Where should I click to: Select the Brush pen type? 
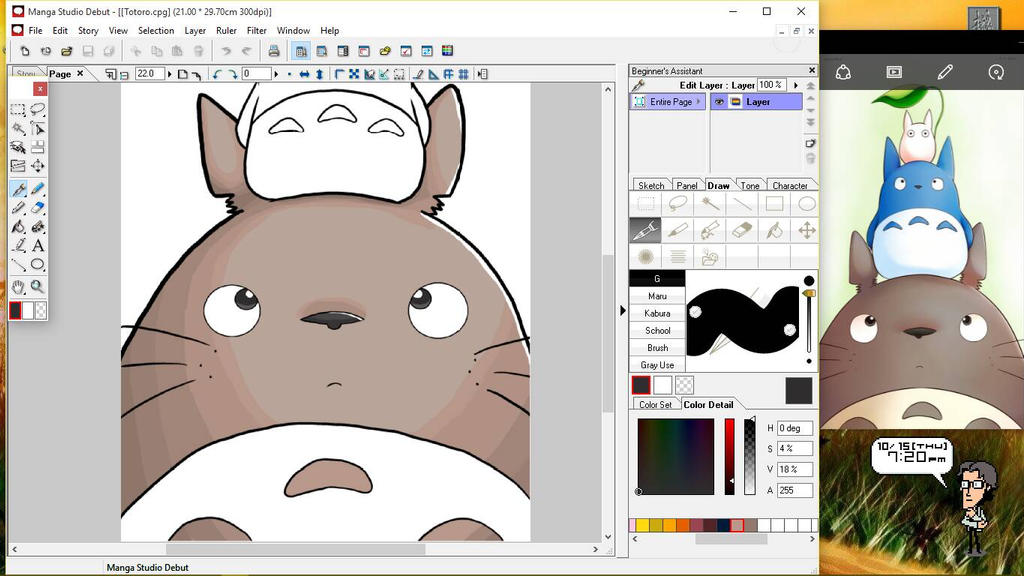[657, 348]
